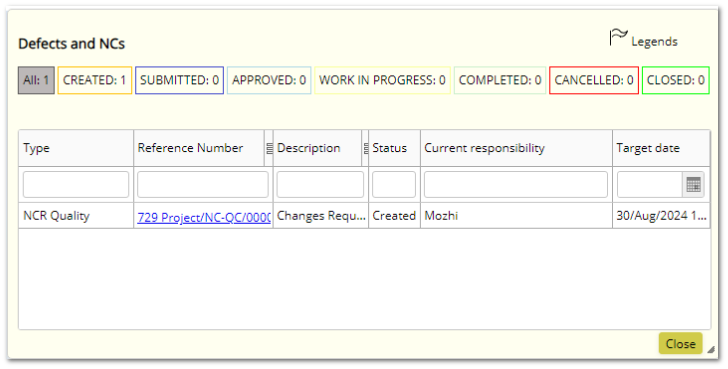The image size is (728, 369).
Task: Focus the Current responsibility filter field
Action: (x=516, y=185)
